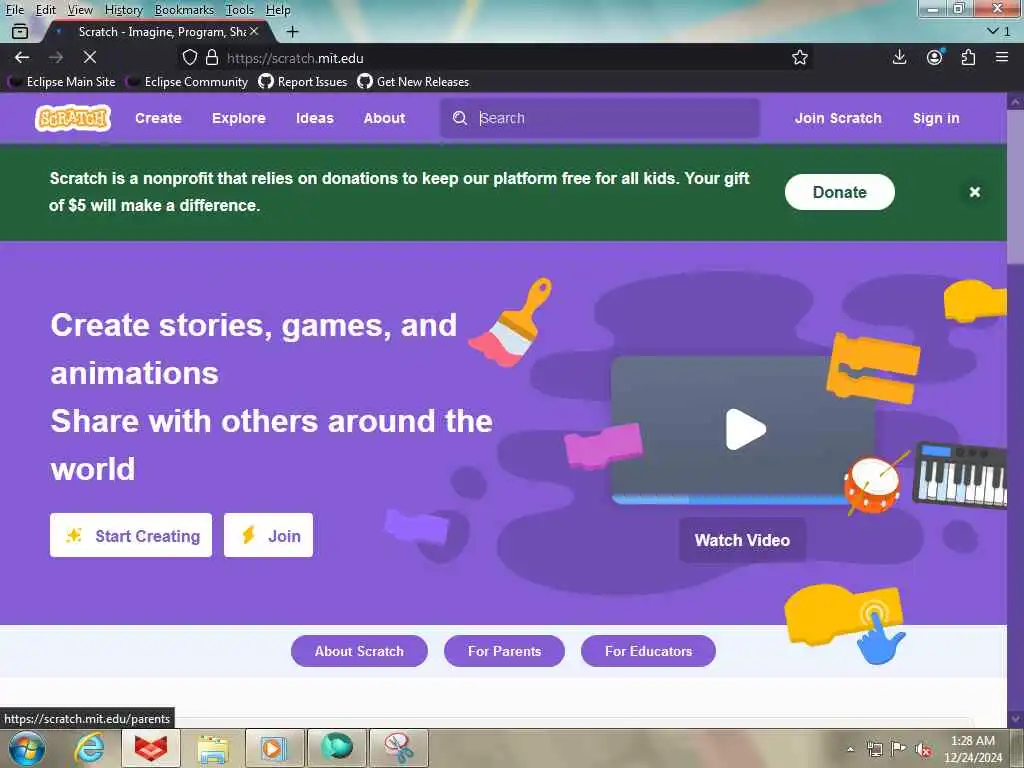
Task: Open the Windows Start menu
Action: coord(26,748)
